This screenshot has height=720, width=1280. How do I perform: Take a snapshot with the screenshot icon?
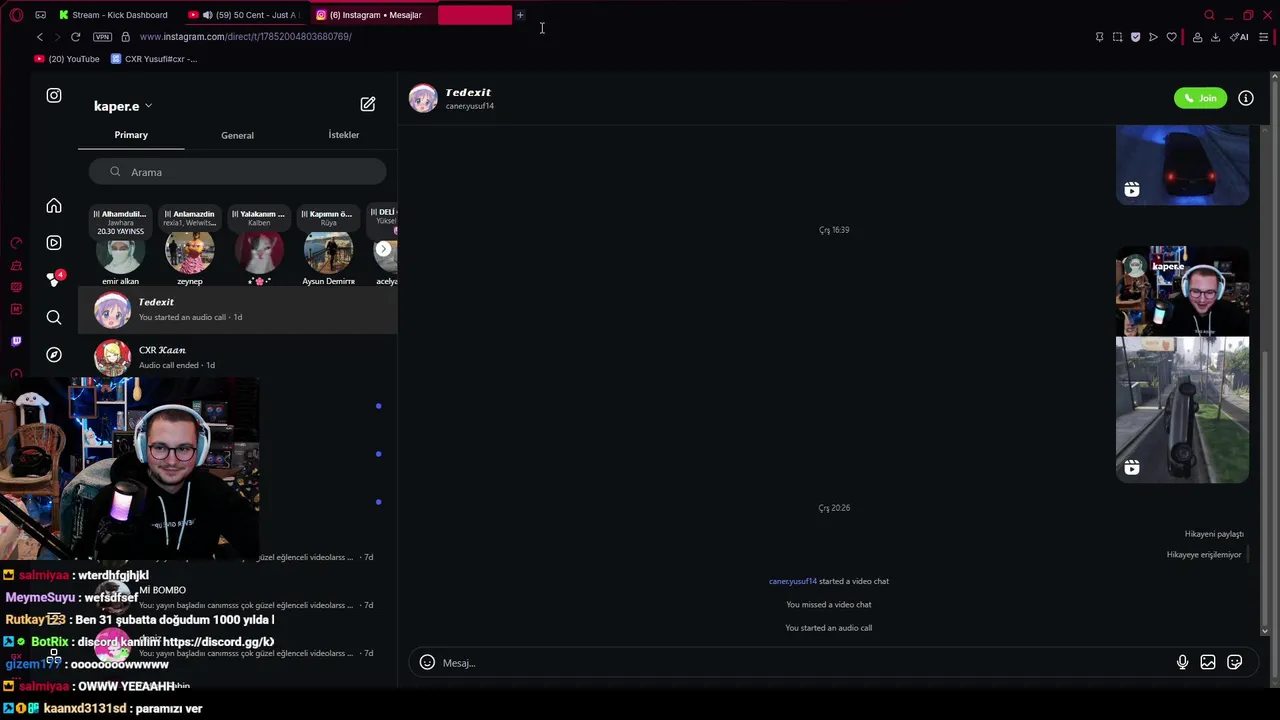click(1117, 37)
